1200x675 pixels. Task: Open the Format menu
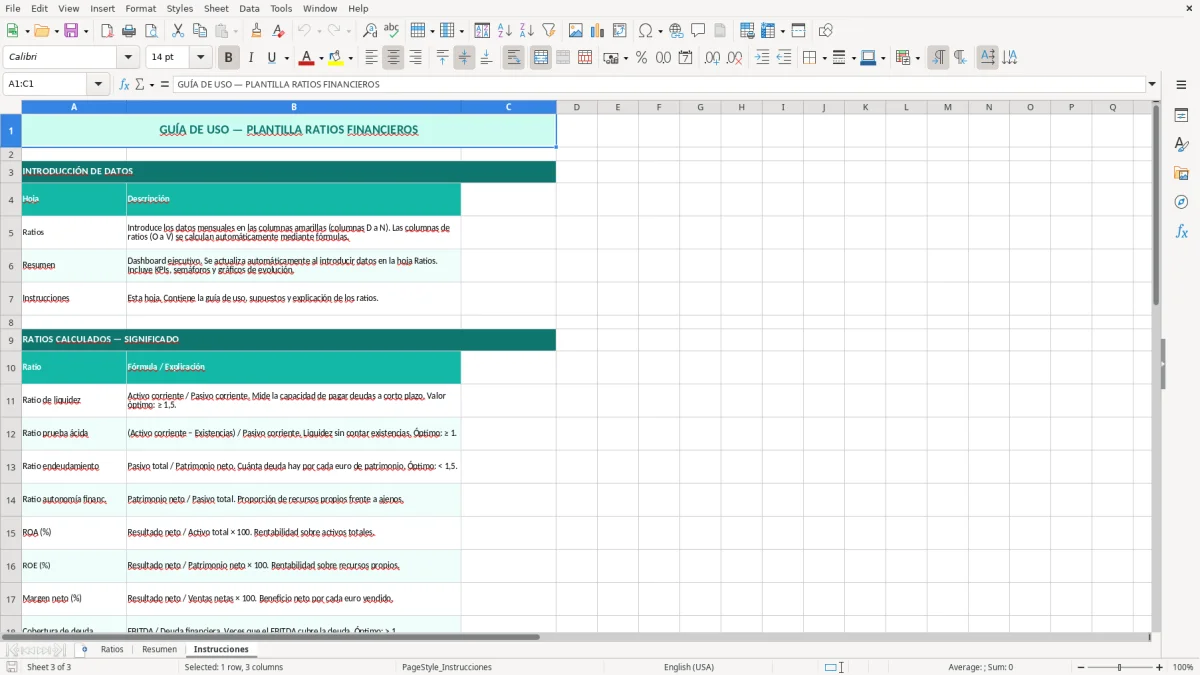tap(140, 8)
